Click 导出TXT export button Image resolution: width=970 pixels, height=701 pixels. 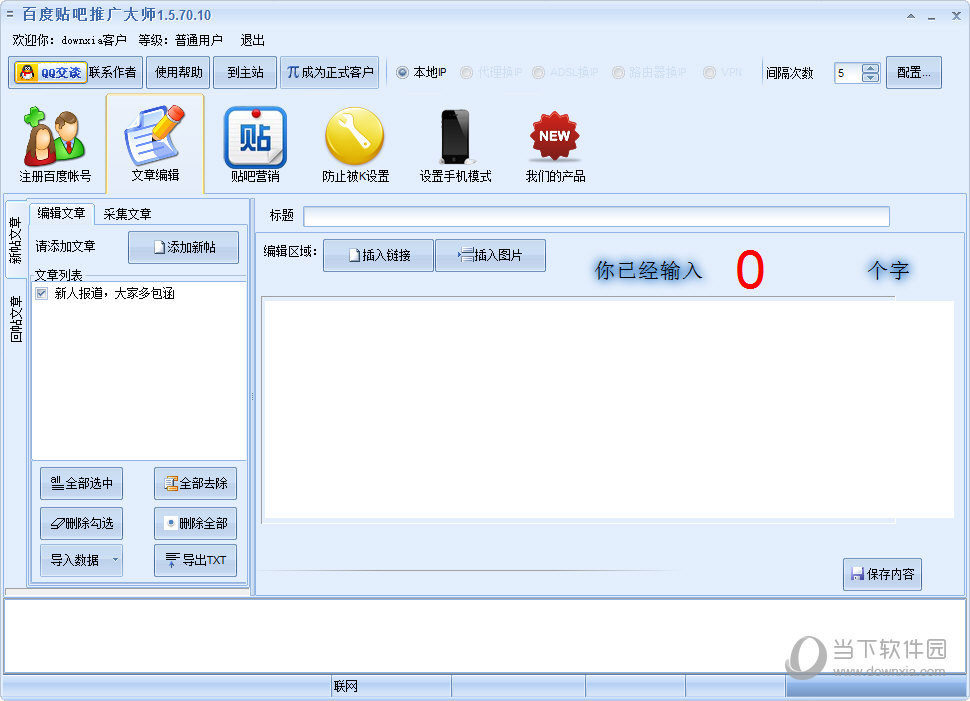pos(195,560)
